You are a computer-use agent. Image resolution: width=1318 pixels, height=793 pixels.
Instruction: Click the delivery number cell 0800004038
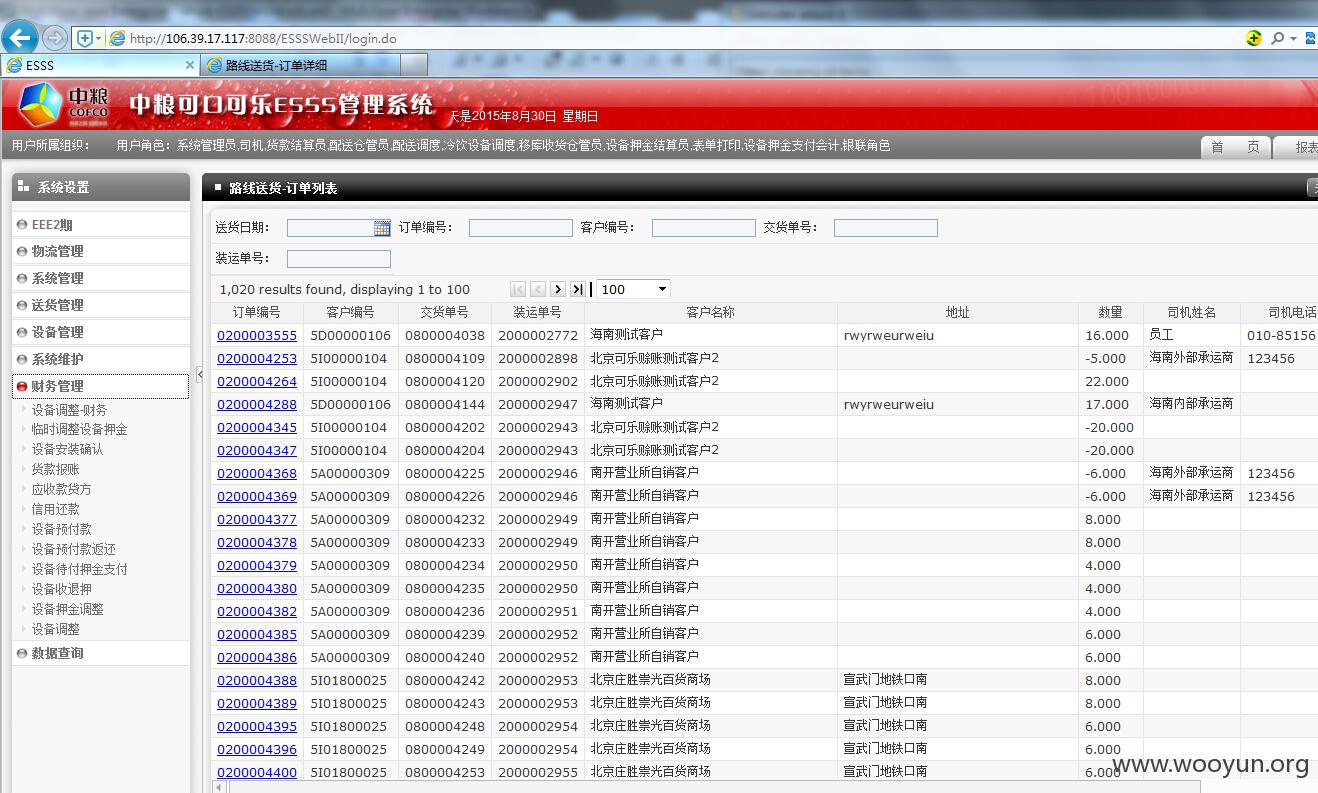445,335
